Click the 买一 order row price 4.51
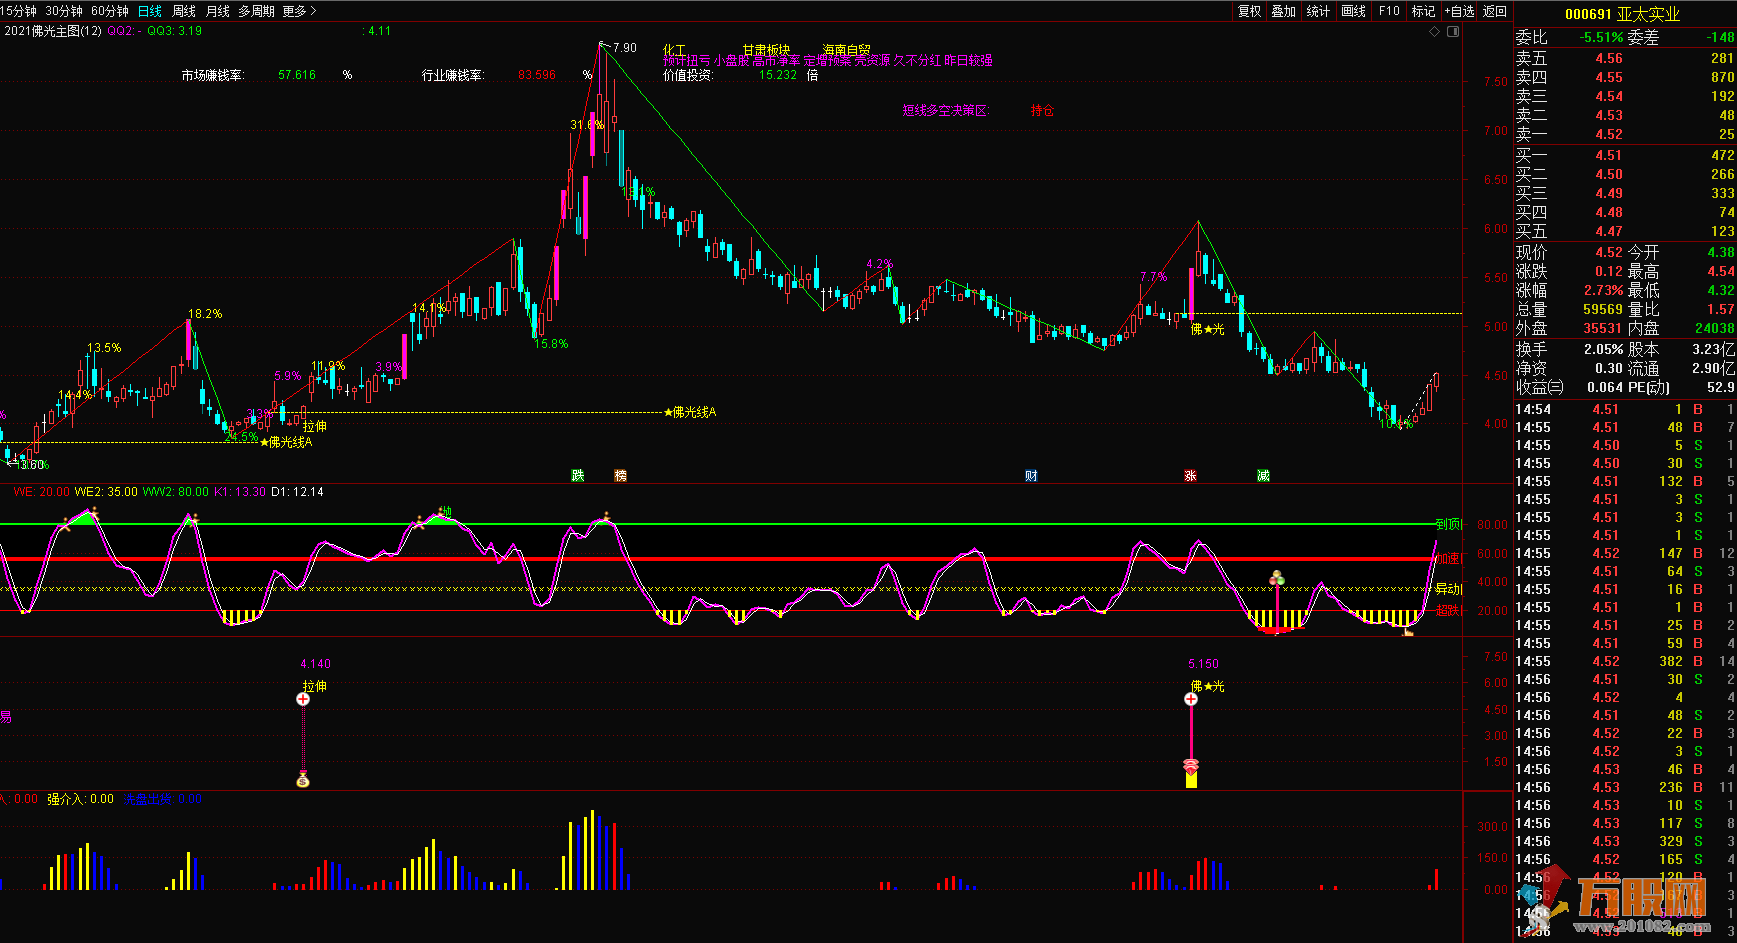This screenshot has width=1737, height=943. point(1609,155)
